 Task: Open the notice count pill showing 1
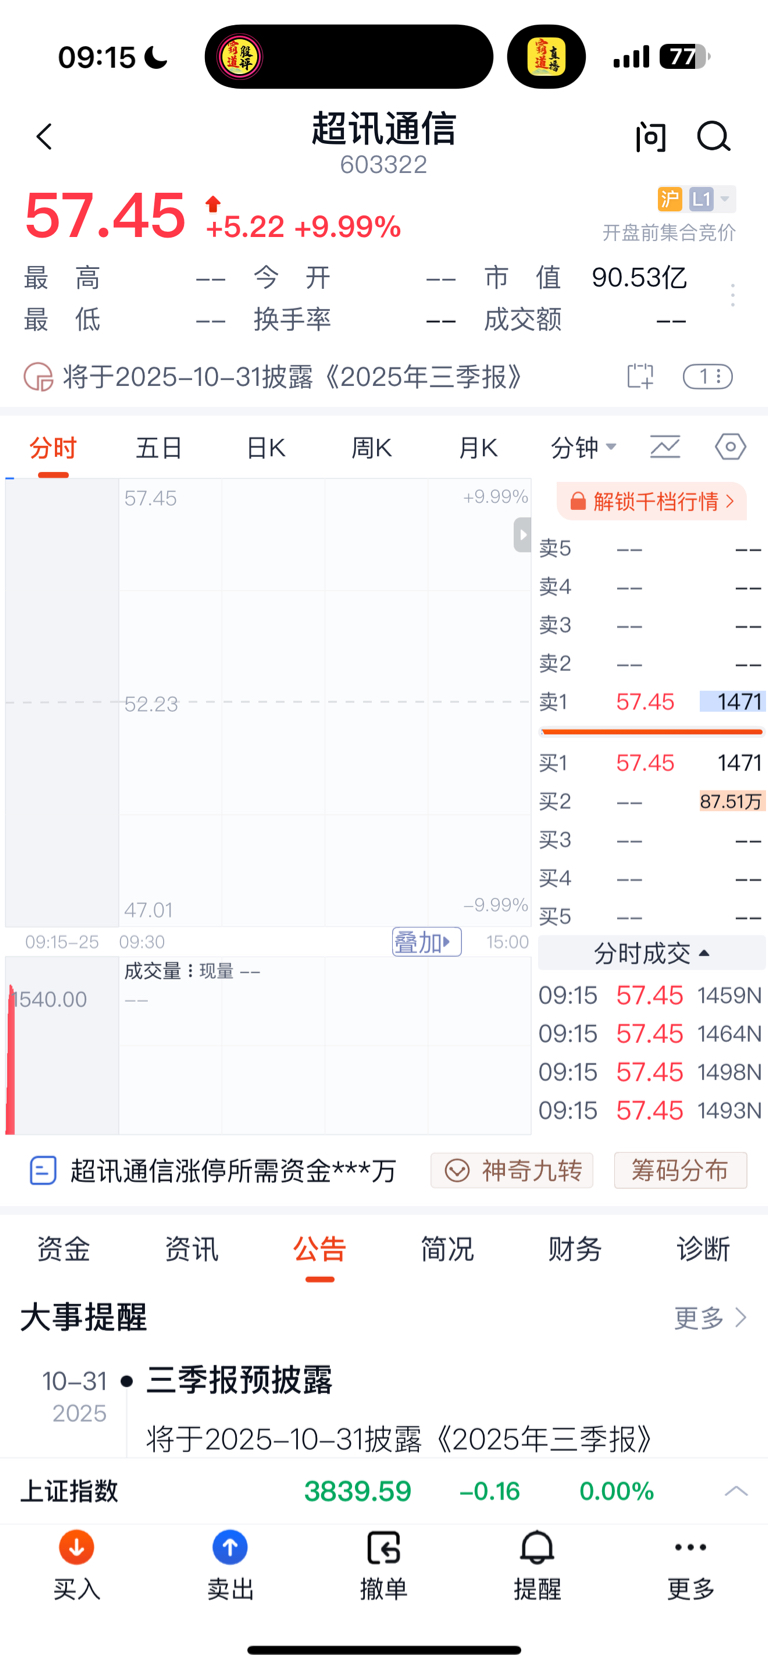708,376
